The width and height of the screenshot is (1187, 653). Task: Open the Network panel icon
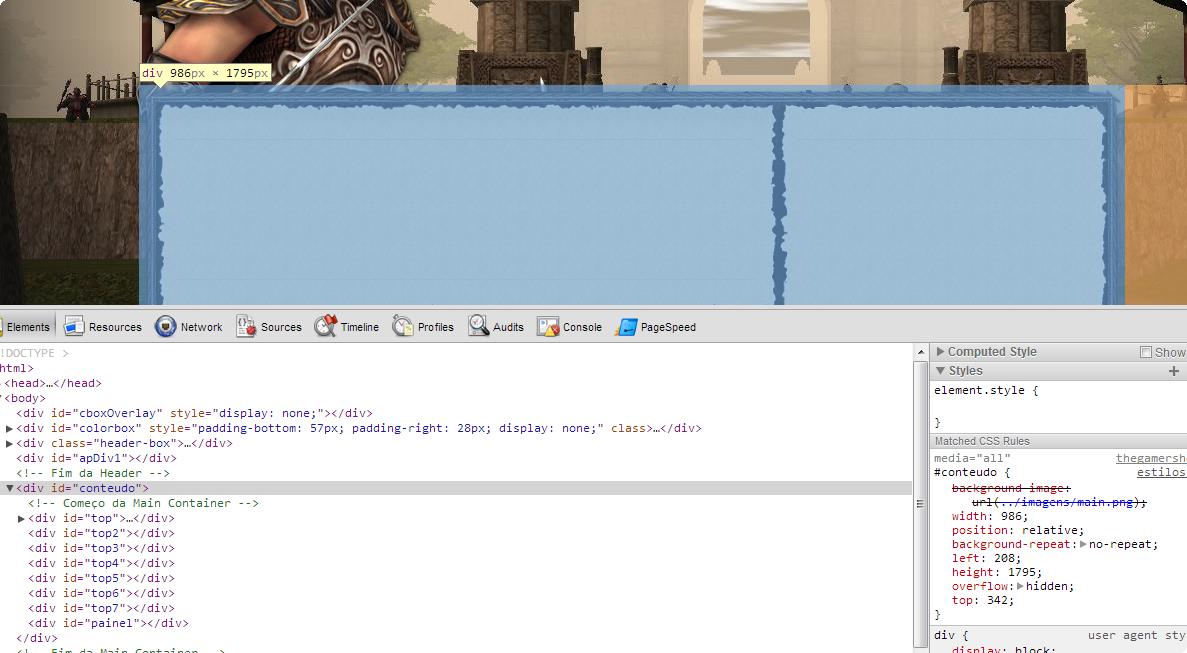point(165,326)
